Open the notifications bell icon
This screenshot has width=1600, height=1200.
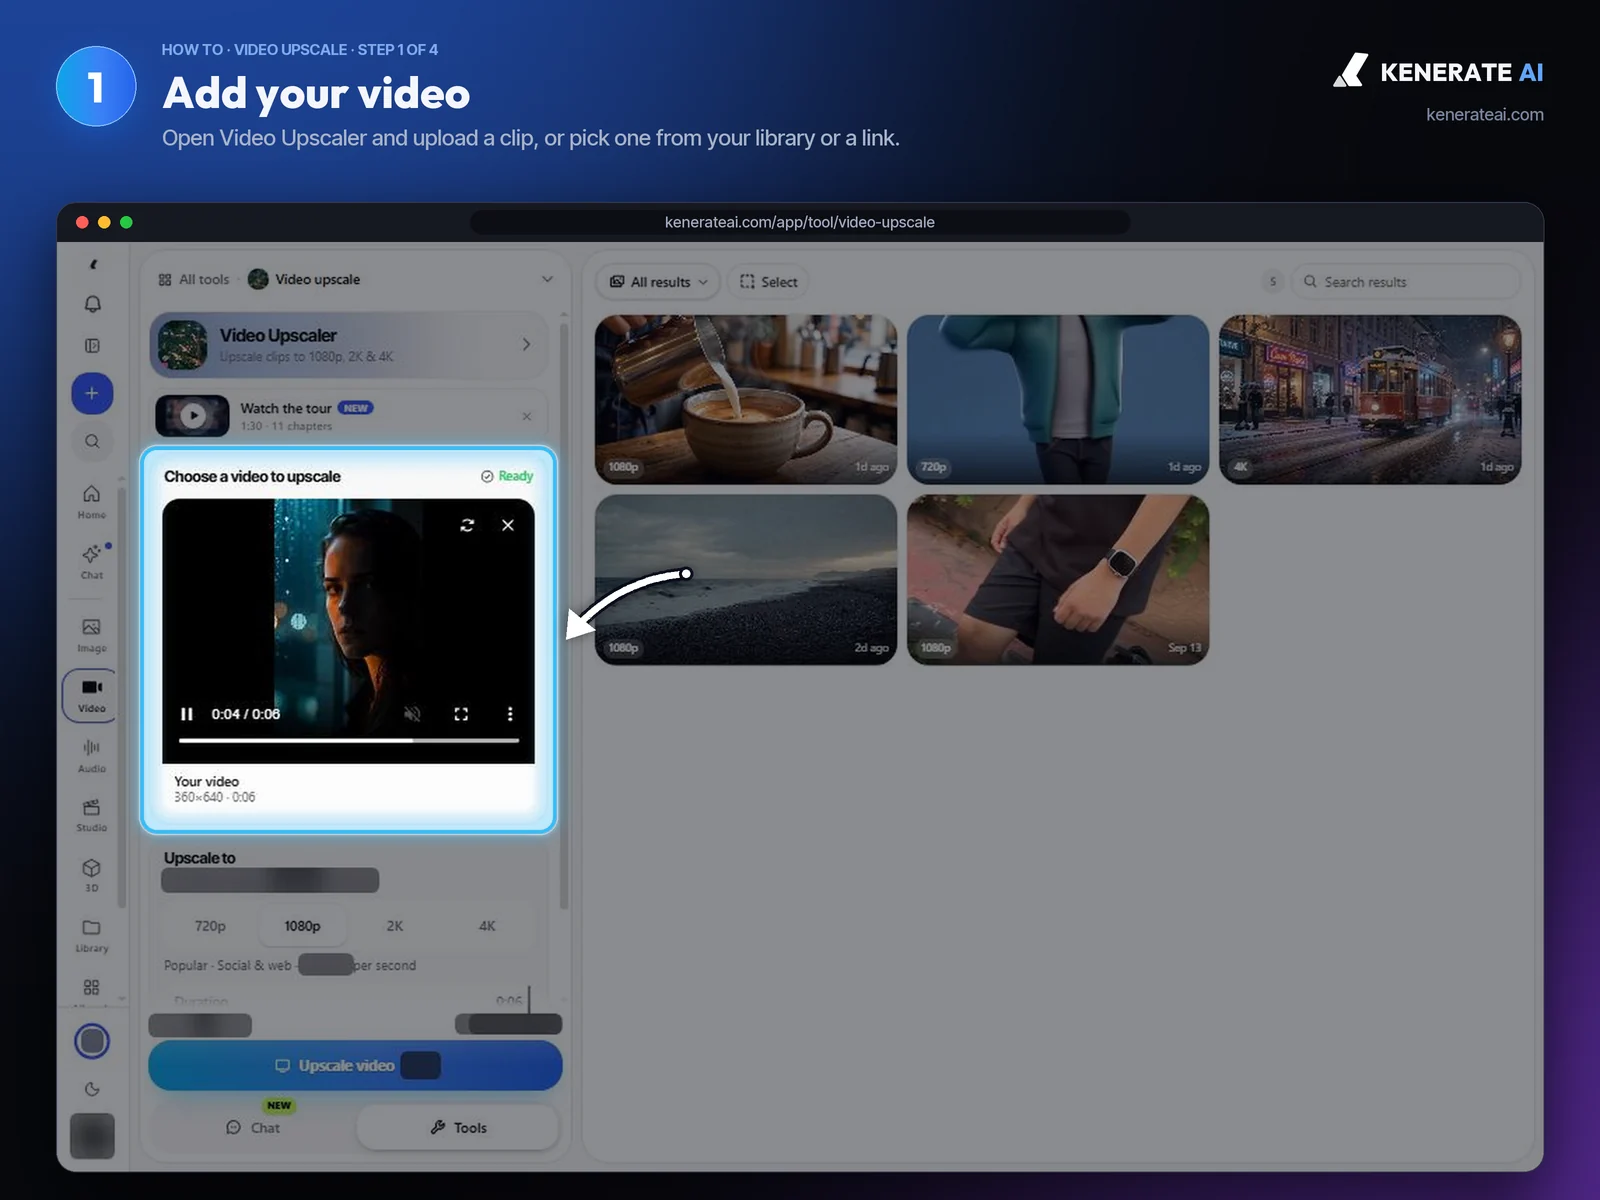[x=92, y=304]
